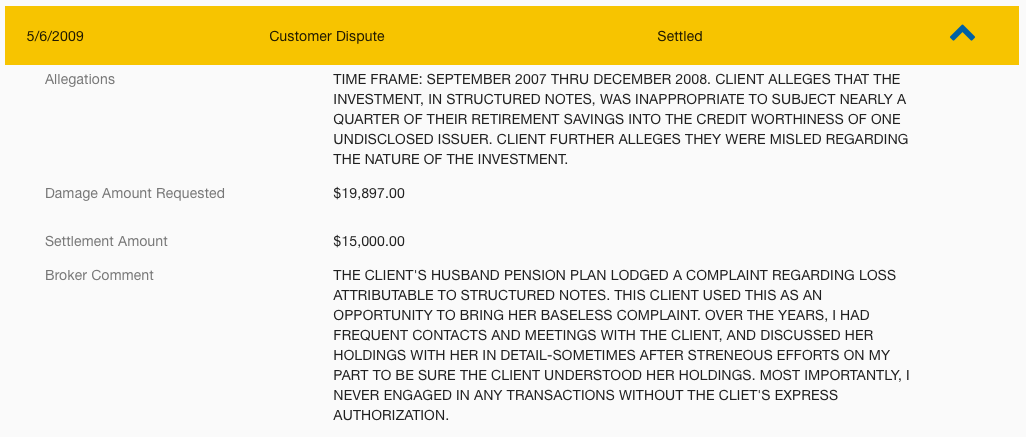The image size is (1026, 437).
Task: Click the word AUTHORIZATION in broker comment
Action: (x=391, y=415)
